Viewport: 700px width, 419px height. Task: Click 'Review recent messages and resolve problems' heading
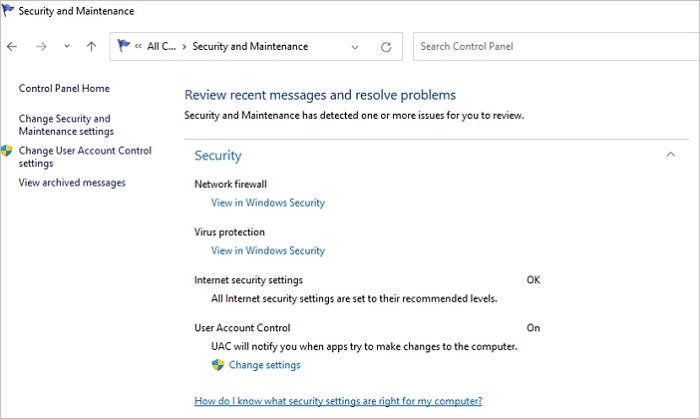point(320,95)
